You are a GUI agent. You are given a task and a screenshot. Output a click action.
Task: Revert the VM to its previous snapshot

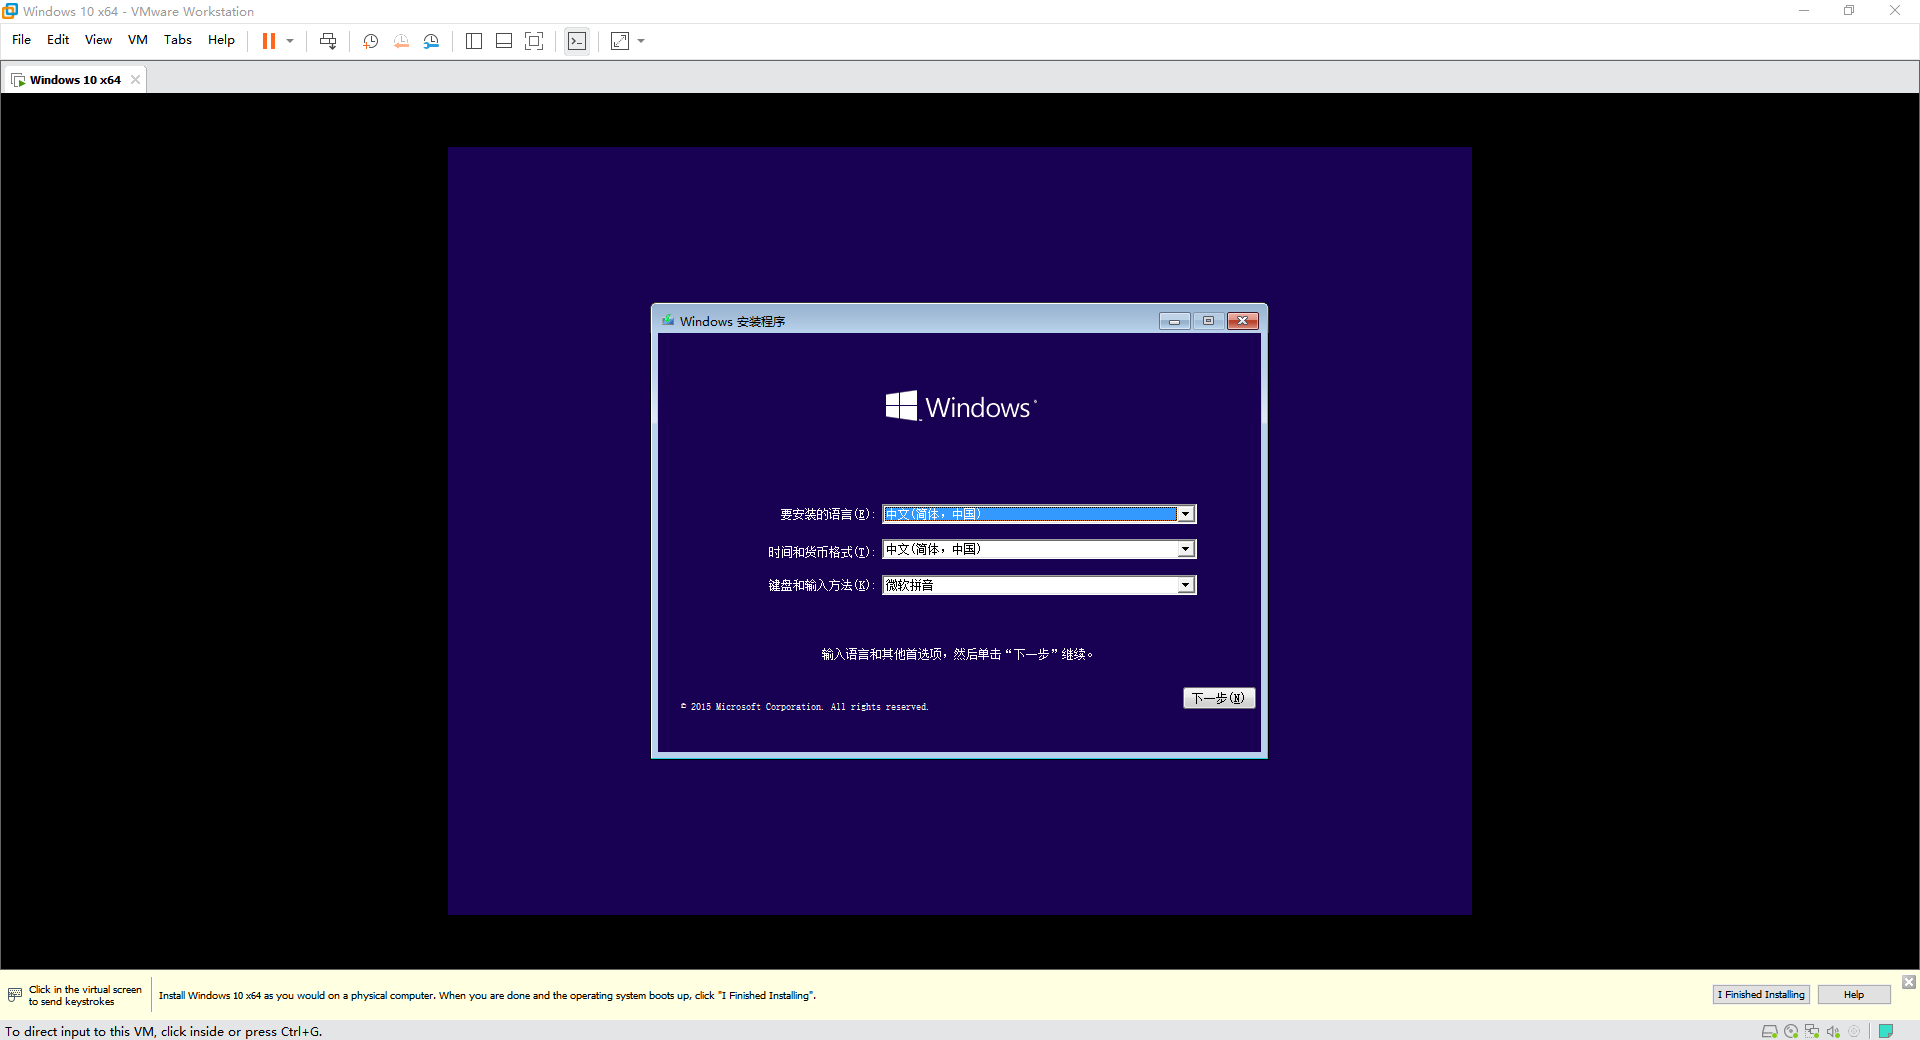[x=401, y=41]
